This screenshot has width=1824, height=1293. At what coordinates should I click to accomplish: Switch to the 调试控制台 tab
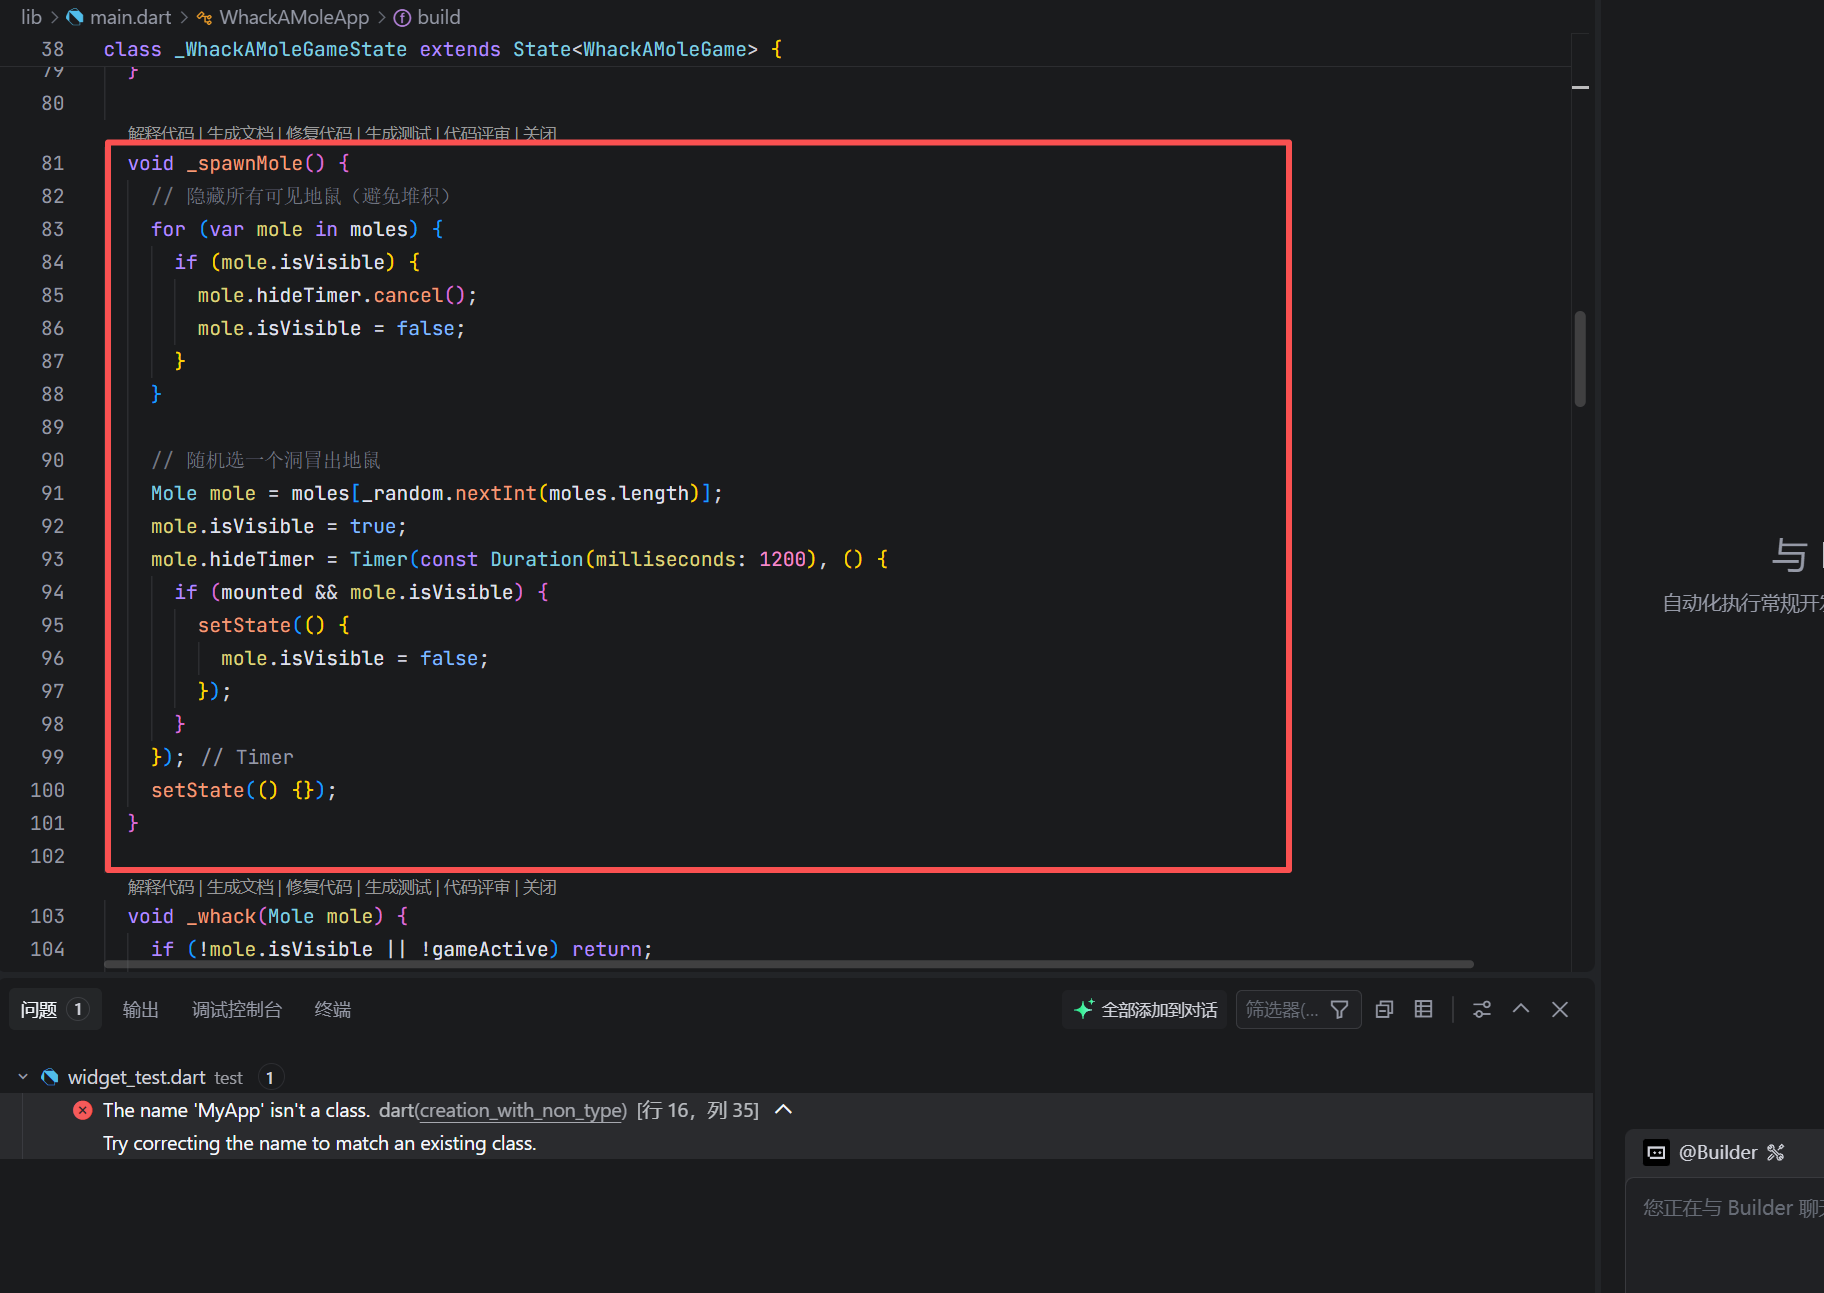point(237,1010)
